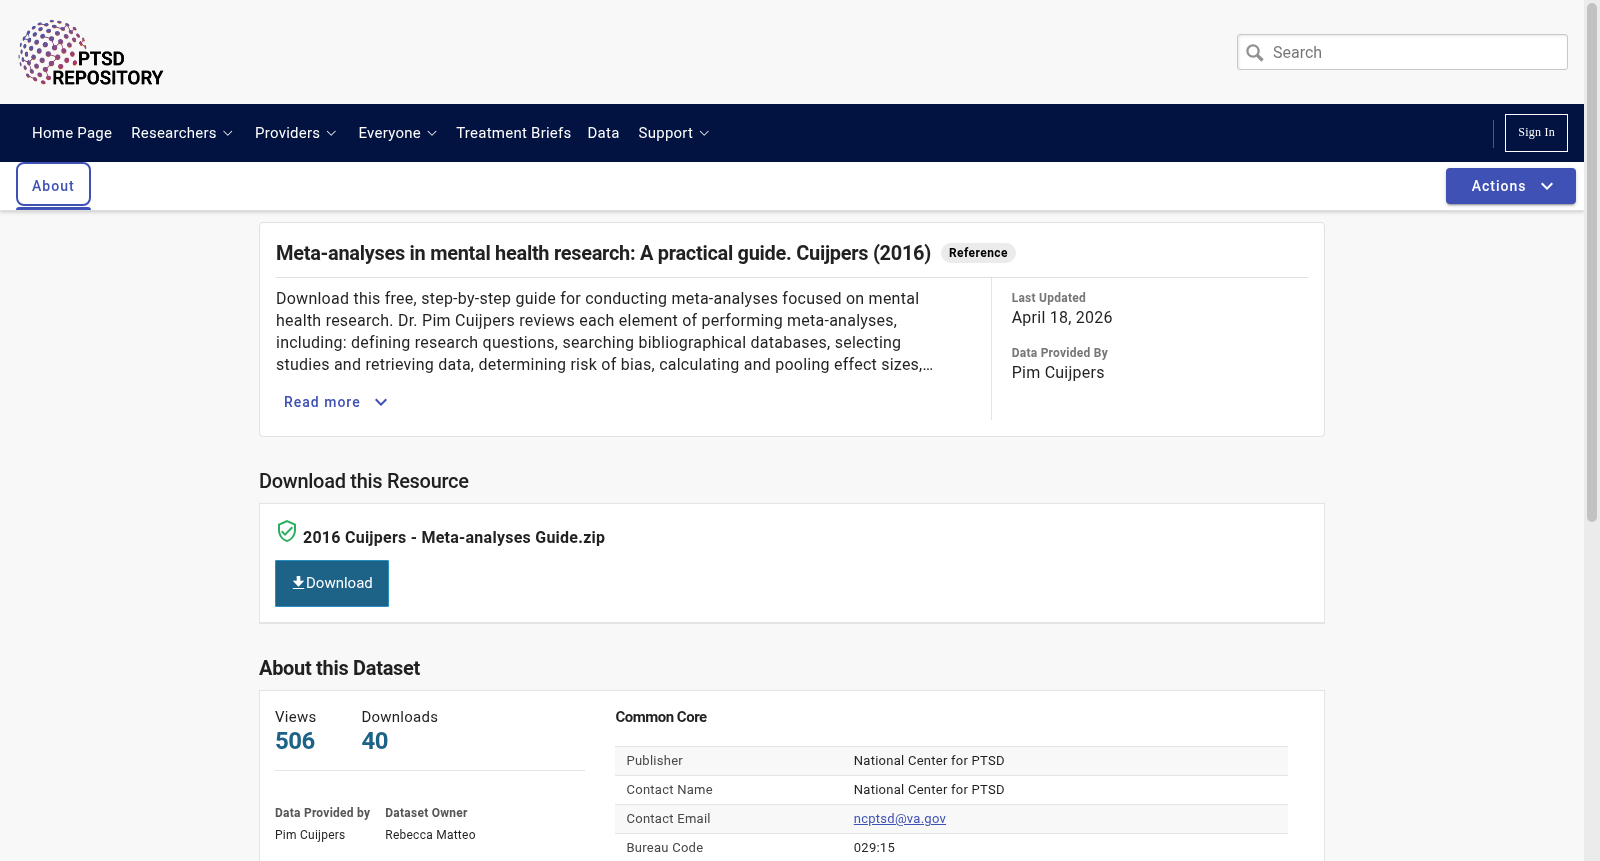Screen dimensions: 1600x861
Task: Open the Actions dropdown button
Action: (x=1511, y=186)
